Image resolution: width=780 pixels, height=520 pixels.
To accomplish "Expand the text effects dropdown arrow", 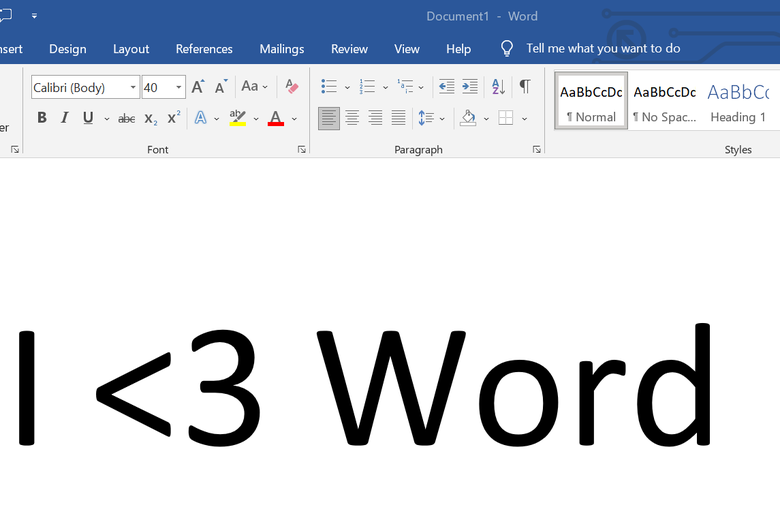I will (216, 119).
